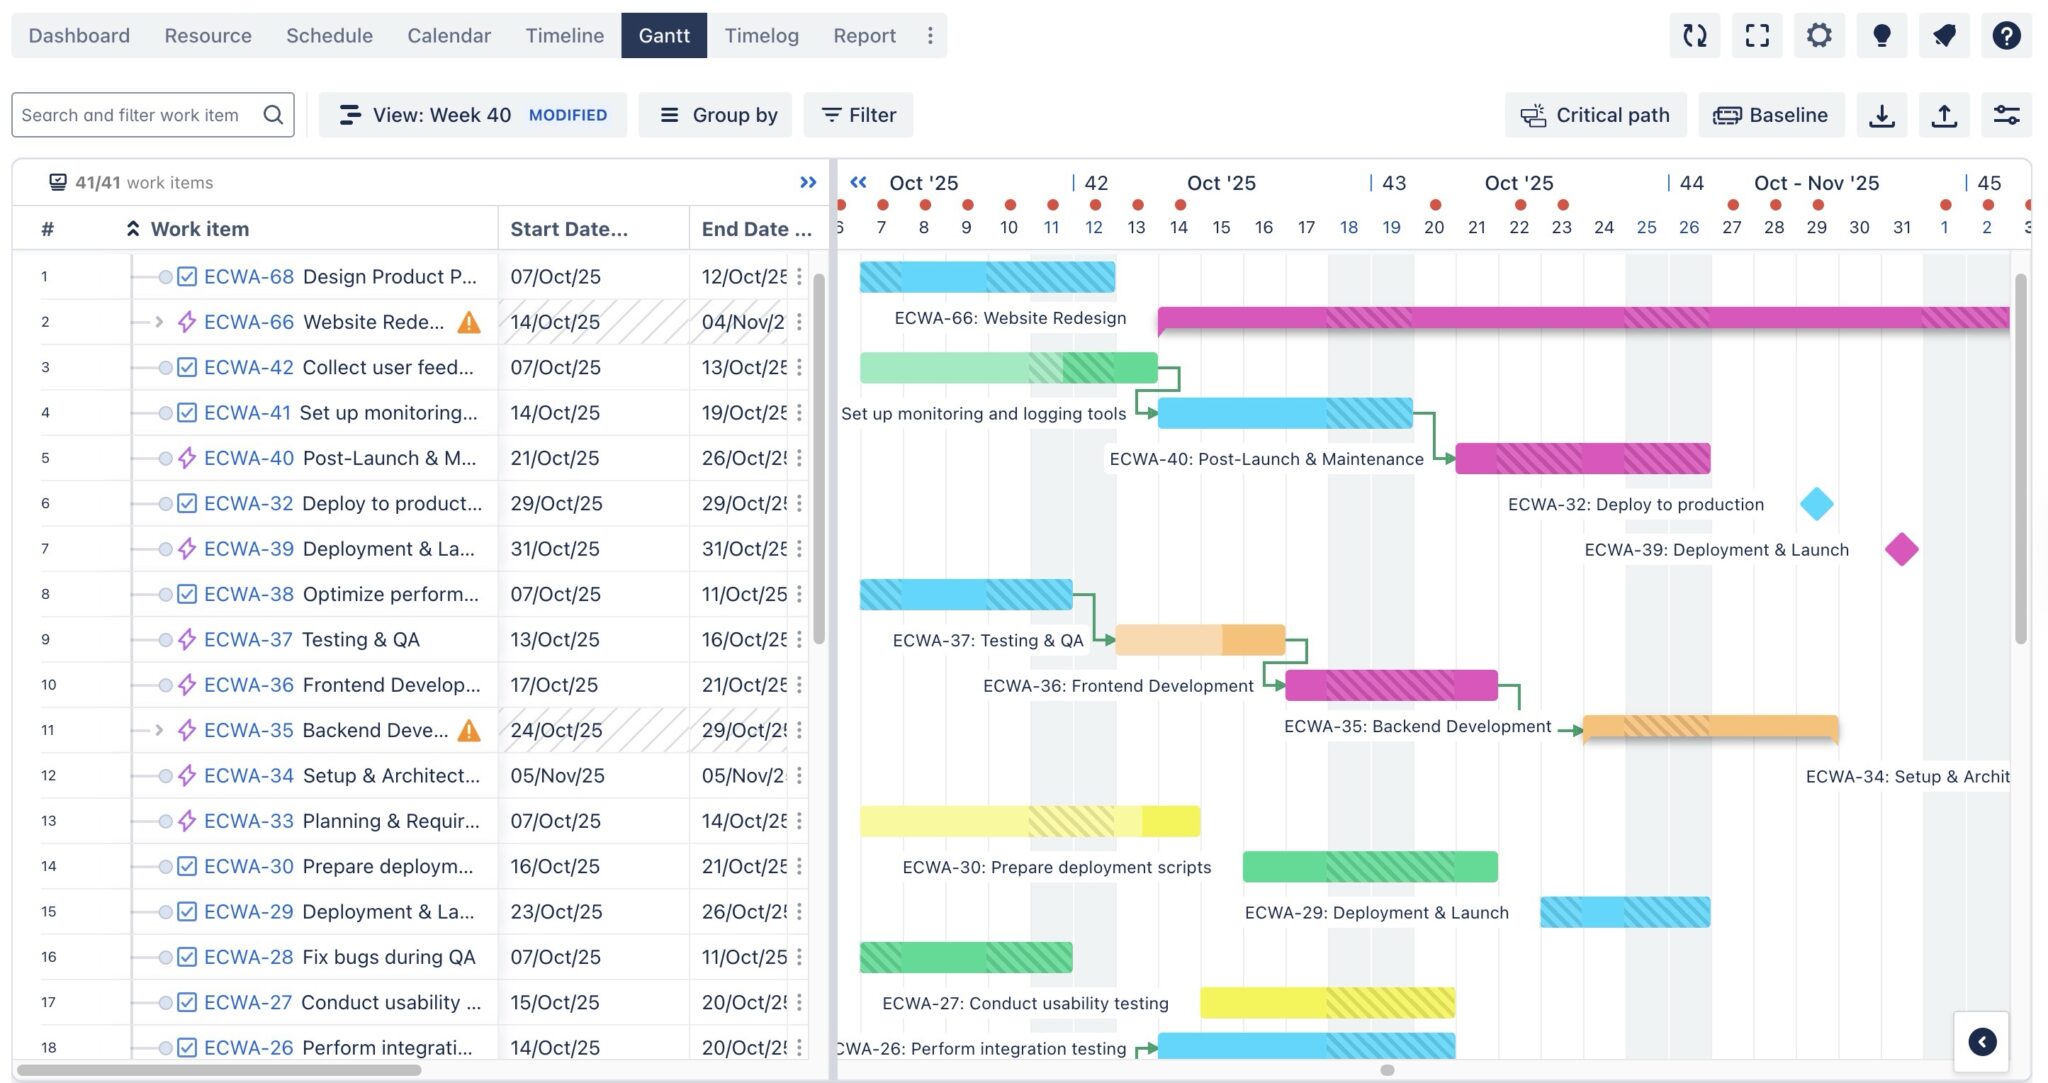Open the settings gear icon

pyautogui.click(x=1819, y=35)
